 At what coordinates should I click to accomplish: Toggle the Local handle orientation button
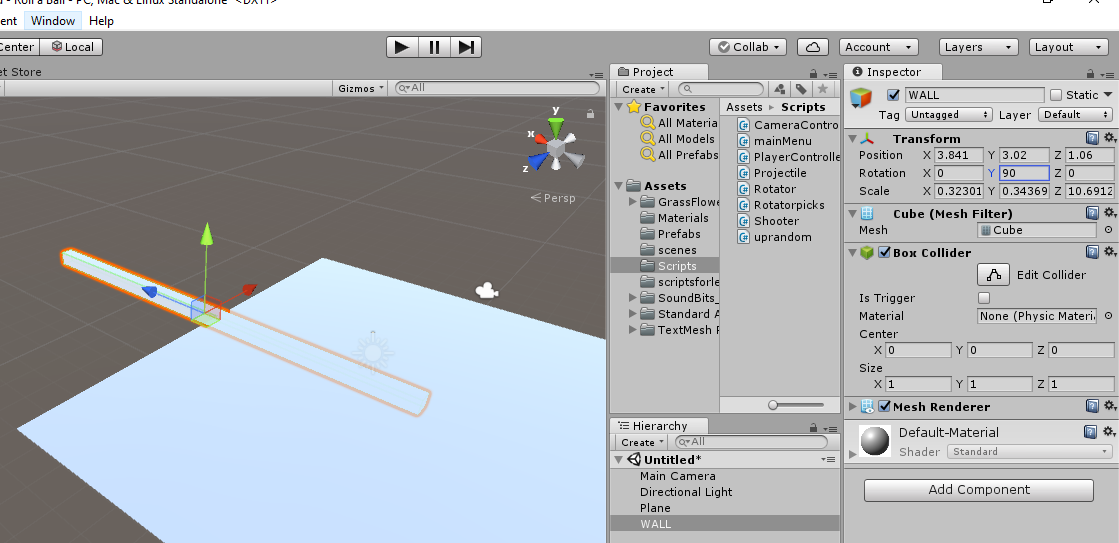(72, 47)
